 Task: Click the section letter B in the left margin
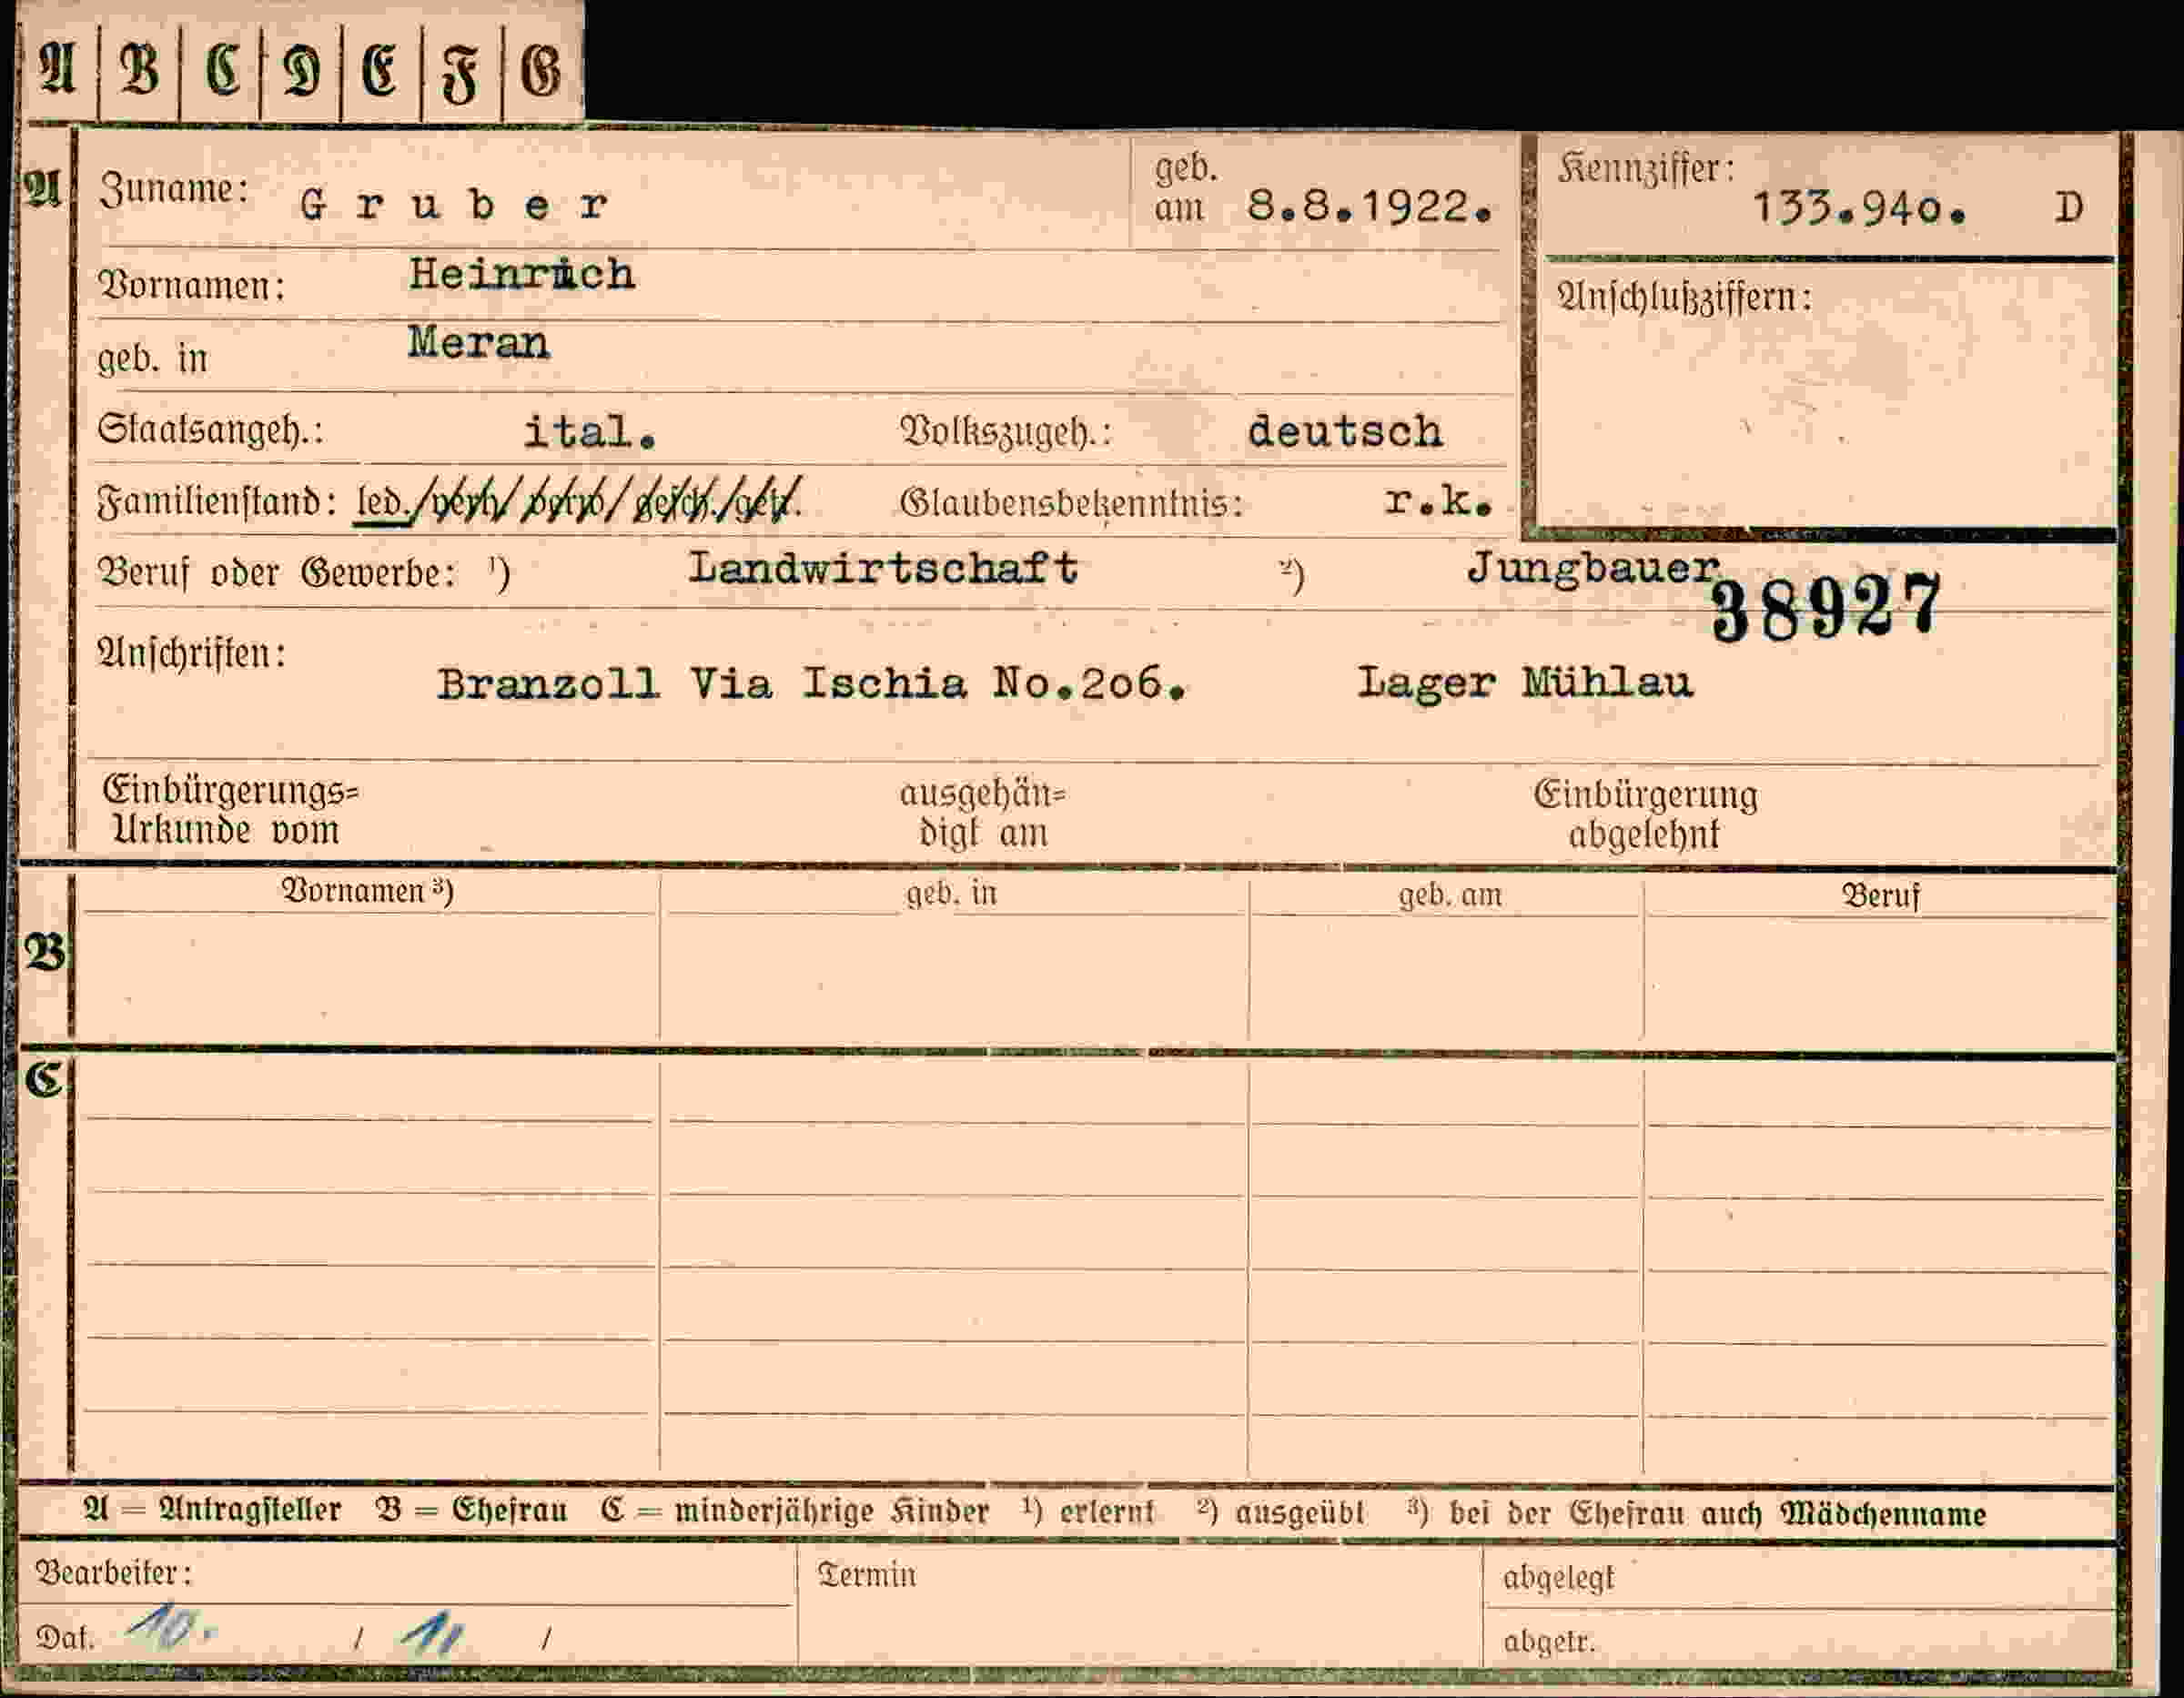pyautogui.click(x=45, y=953)
